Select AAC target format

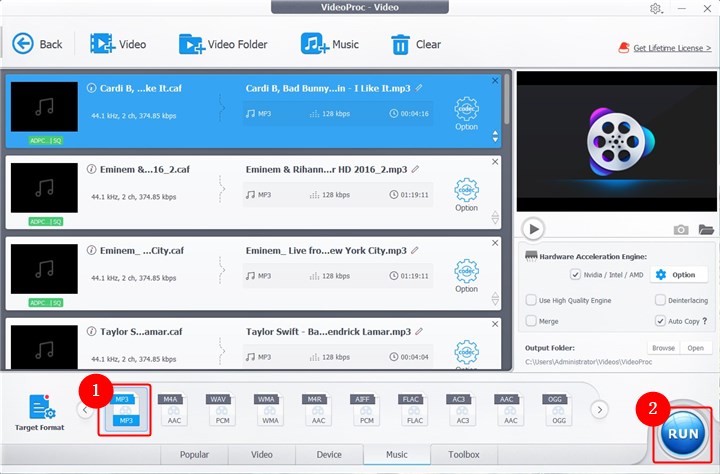point(510,410)
